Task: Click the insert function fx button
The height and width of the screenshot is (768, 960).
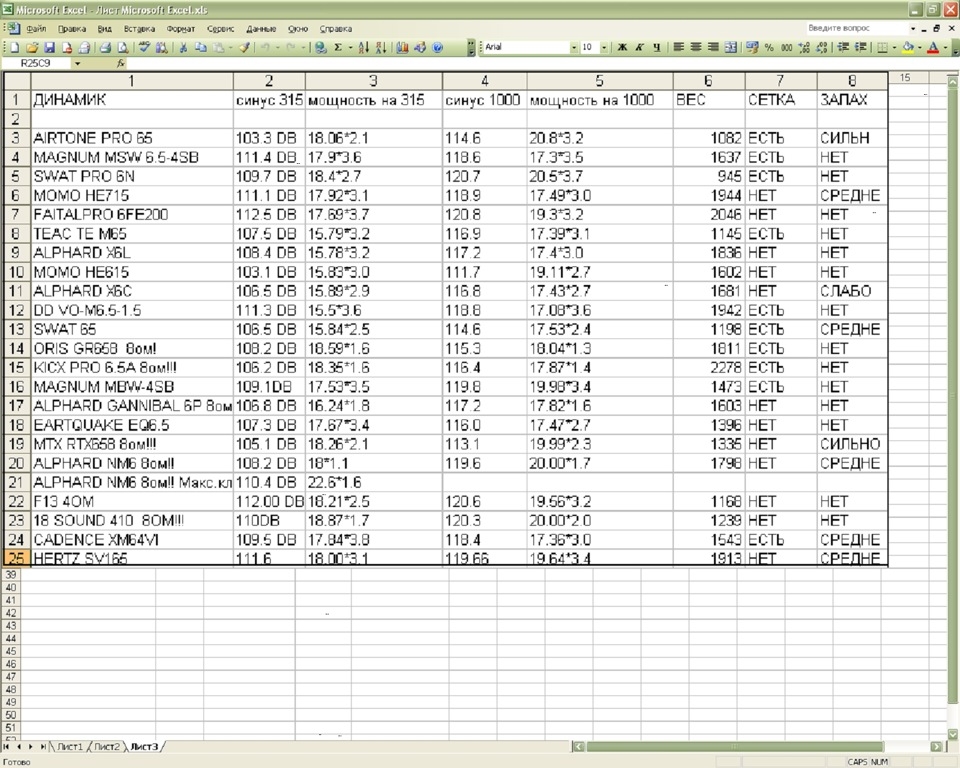Action: click(x=121, y=63)
